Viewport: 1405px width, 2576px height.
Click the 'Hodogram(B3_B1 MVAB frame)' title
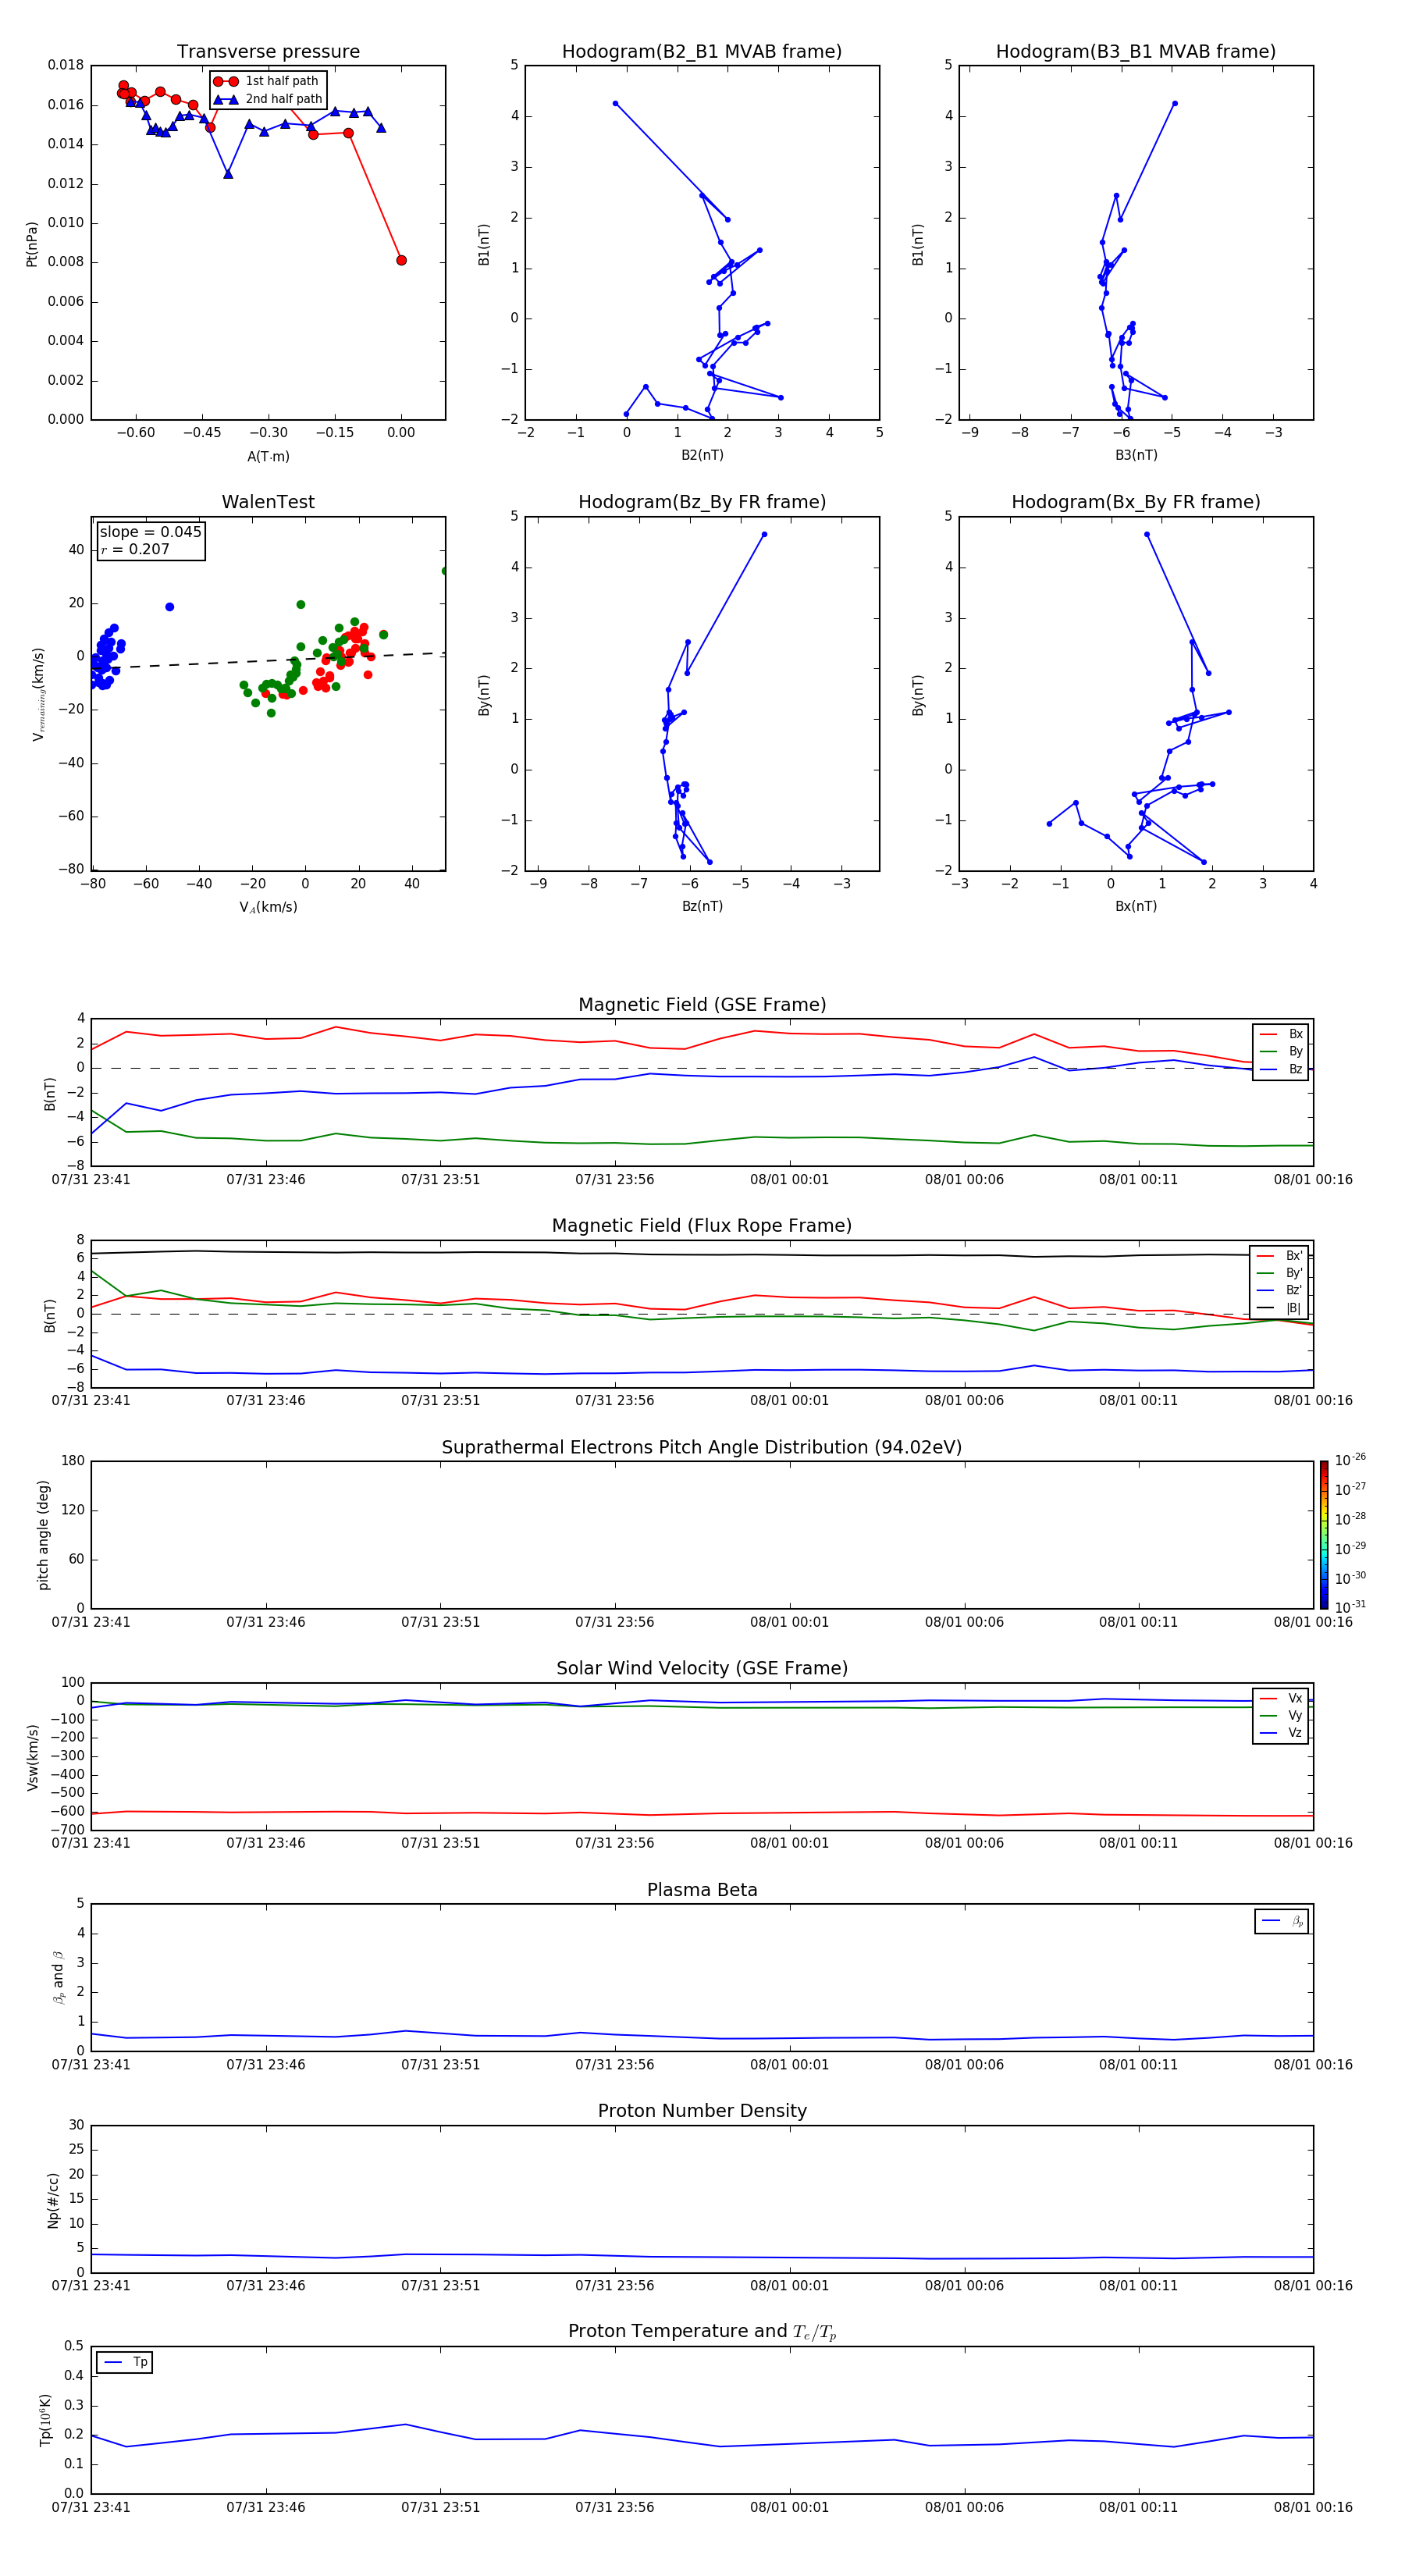1136,52
